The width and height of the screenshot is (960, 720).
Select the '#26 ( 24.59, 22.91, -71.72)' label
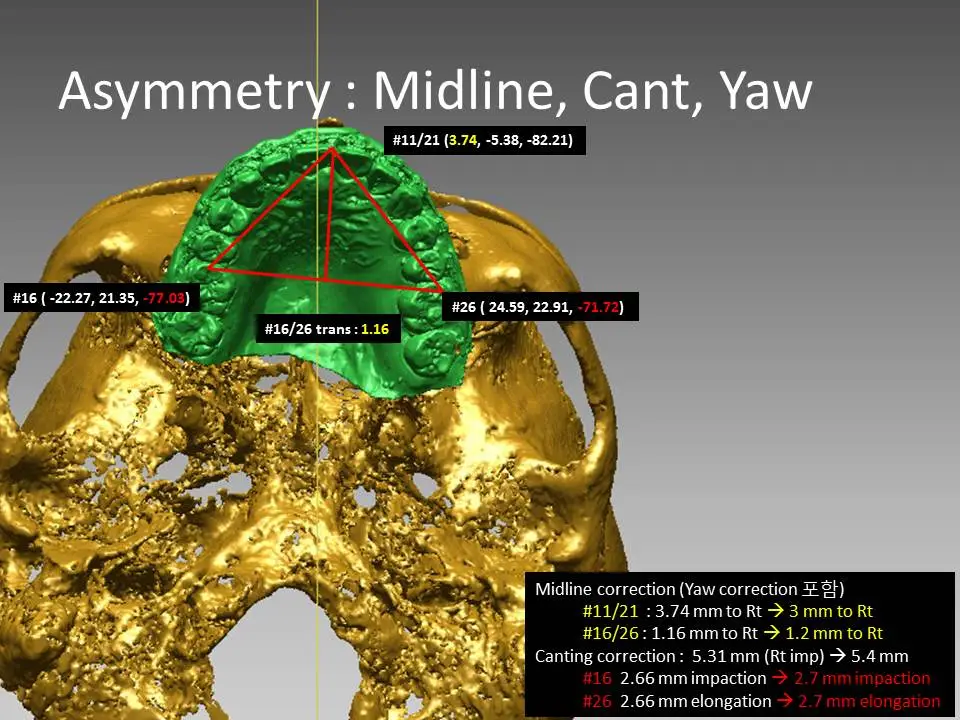point(540,306)
